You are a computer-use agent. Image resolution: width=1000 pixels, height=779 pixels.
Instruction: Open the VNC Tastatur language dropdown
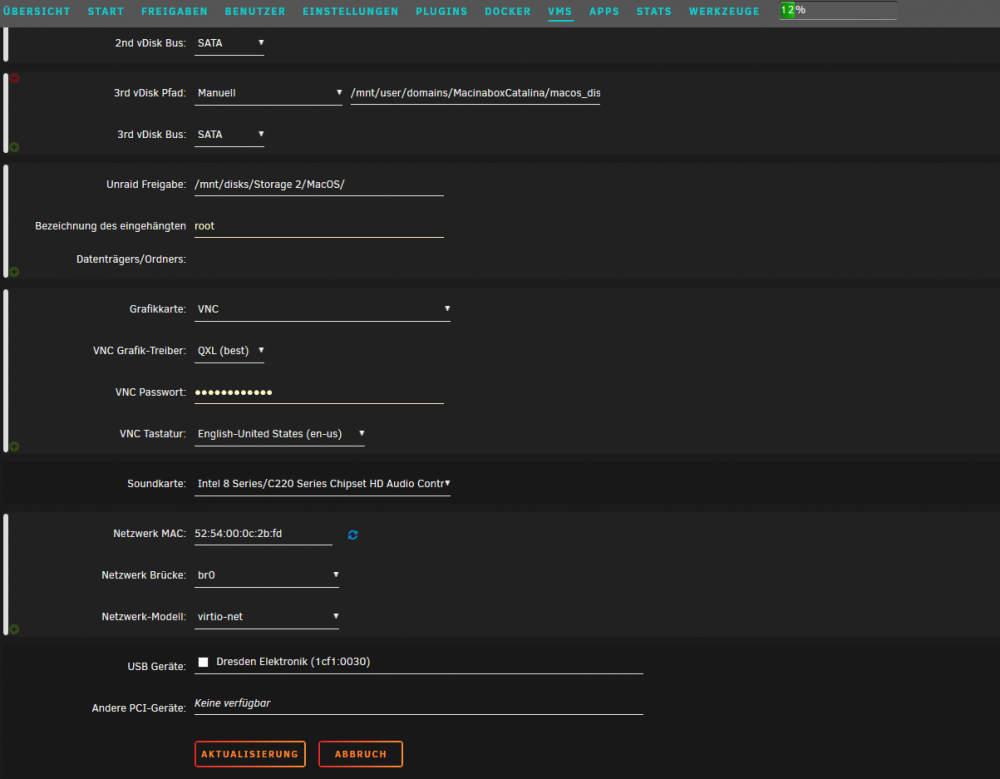tap(279, 434)
